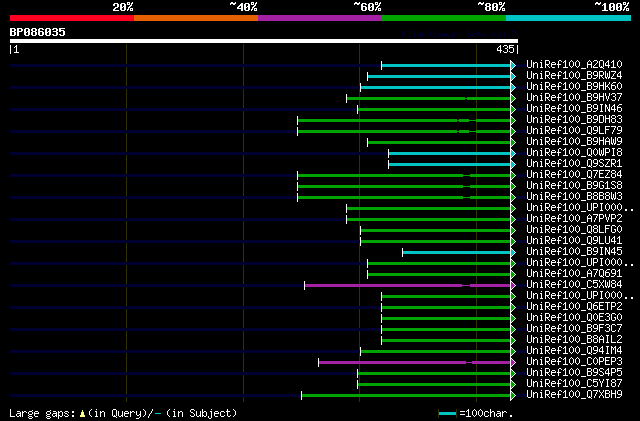Select the BP086035 query name
Screen dimensions: 640x421
tap(38, 32)
